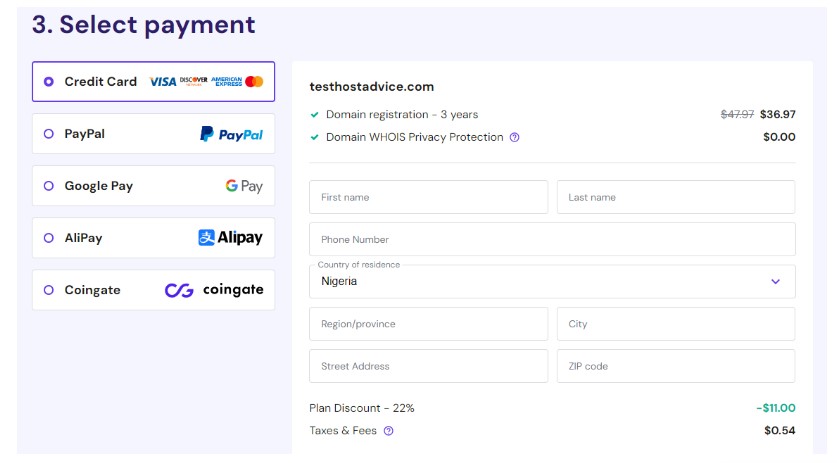
Task: Click WHOIS Privacy green checkmark
Action: pos(314,137)
